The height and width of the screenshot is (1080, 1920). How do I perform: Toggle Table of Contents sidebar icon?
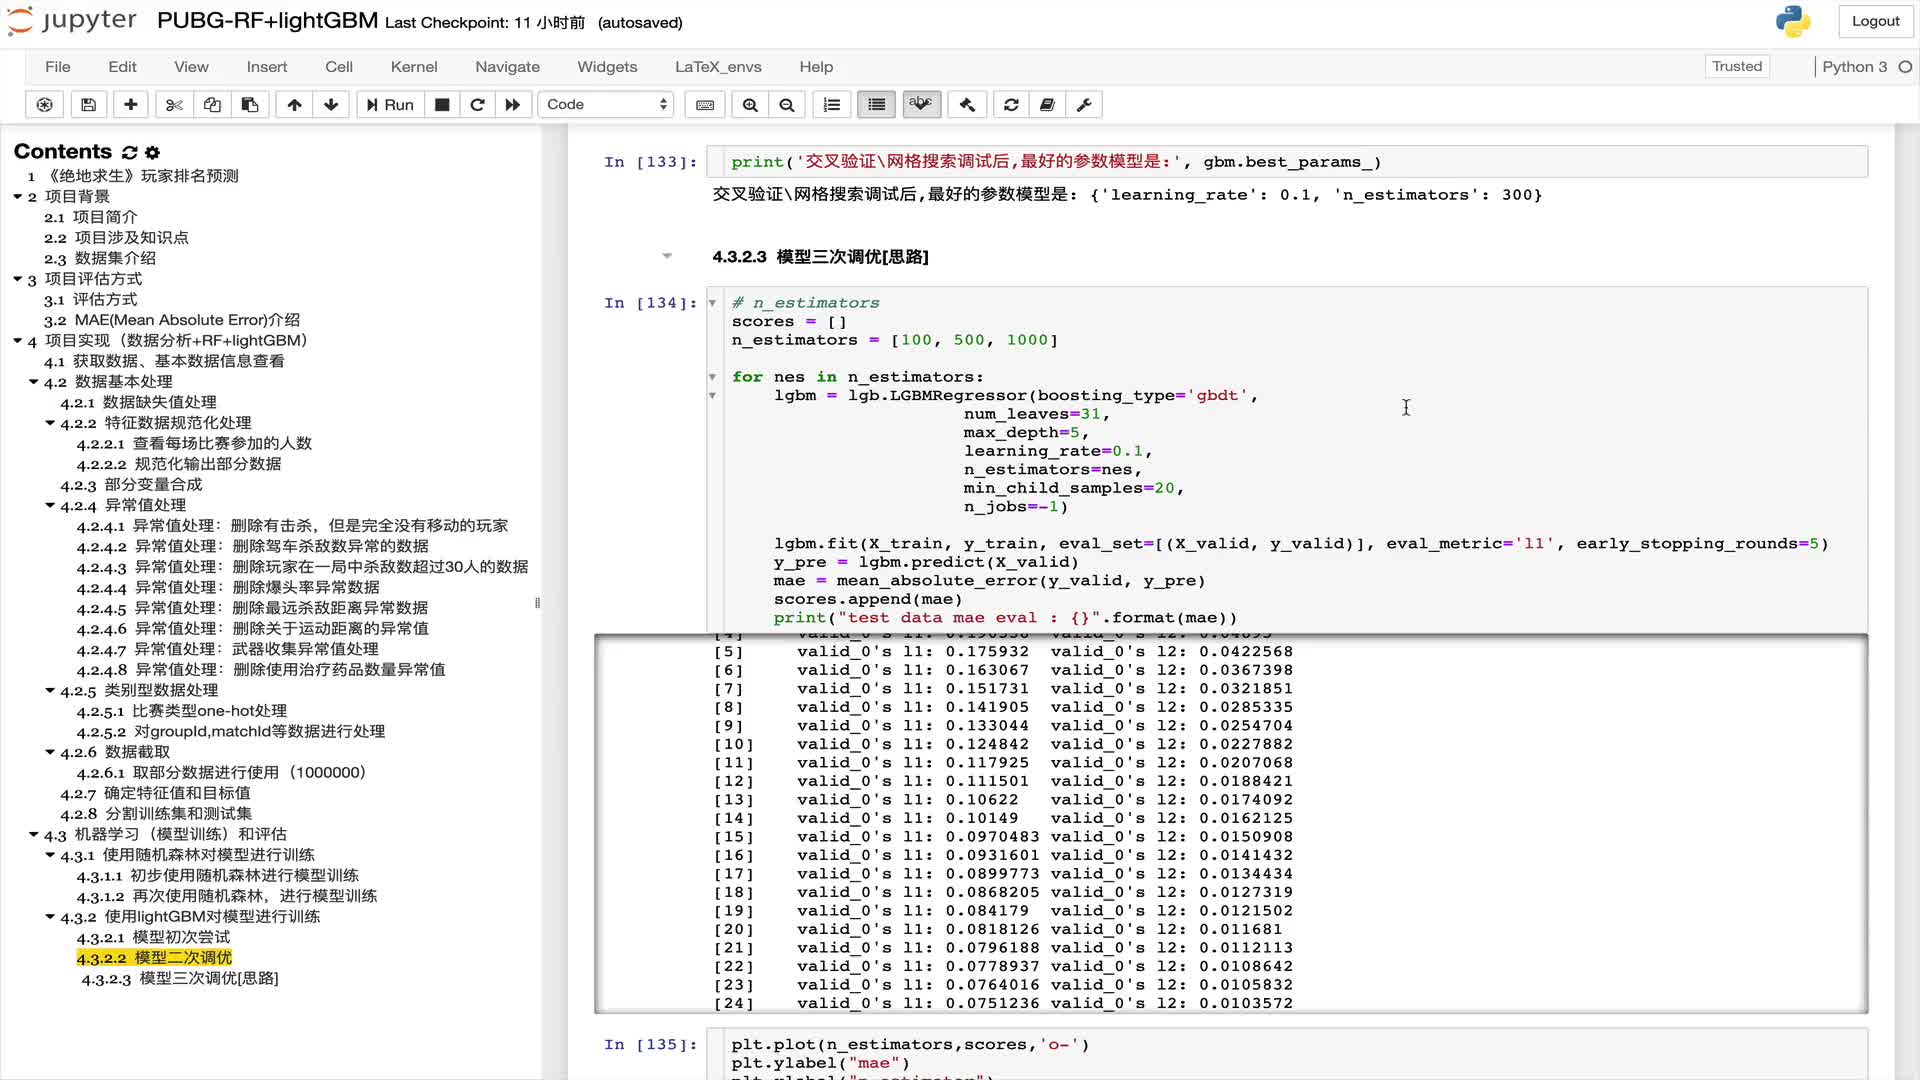[877, 104]
